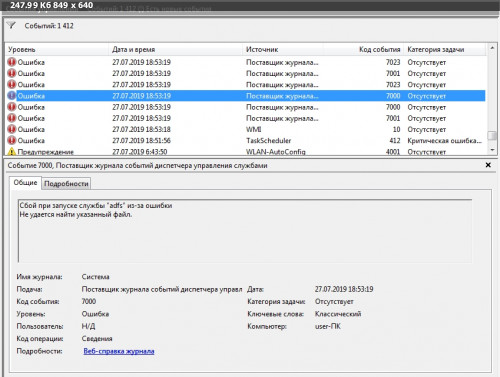
Task: Click inside the adfs error message box
Action: coord(245,231)
